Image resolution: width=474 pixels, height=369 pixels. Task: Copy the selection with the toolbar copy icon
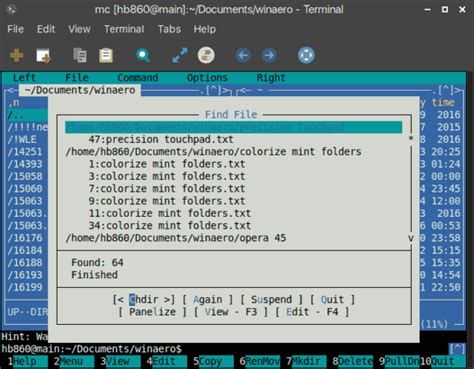[x=80, y=55]
